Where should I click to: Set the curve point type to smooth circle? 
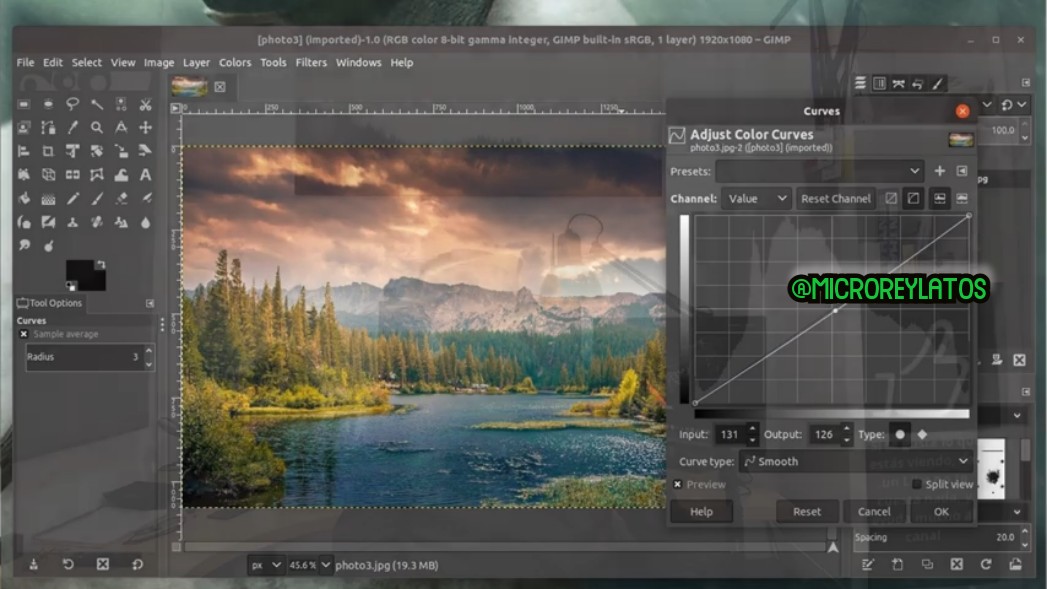click(900, 434)
